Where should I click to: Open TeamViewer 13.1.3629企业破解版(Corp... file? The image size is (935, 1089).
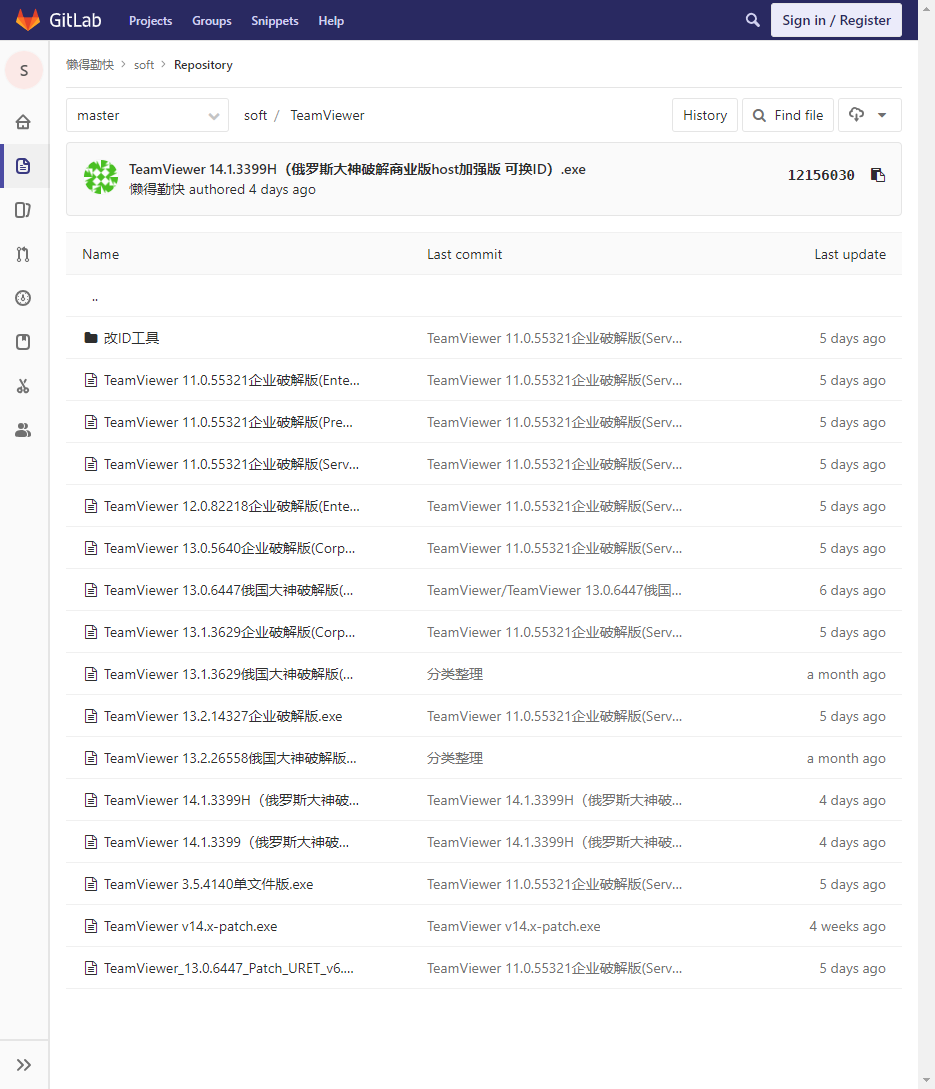229,633
